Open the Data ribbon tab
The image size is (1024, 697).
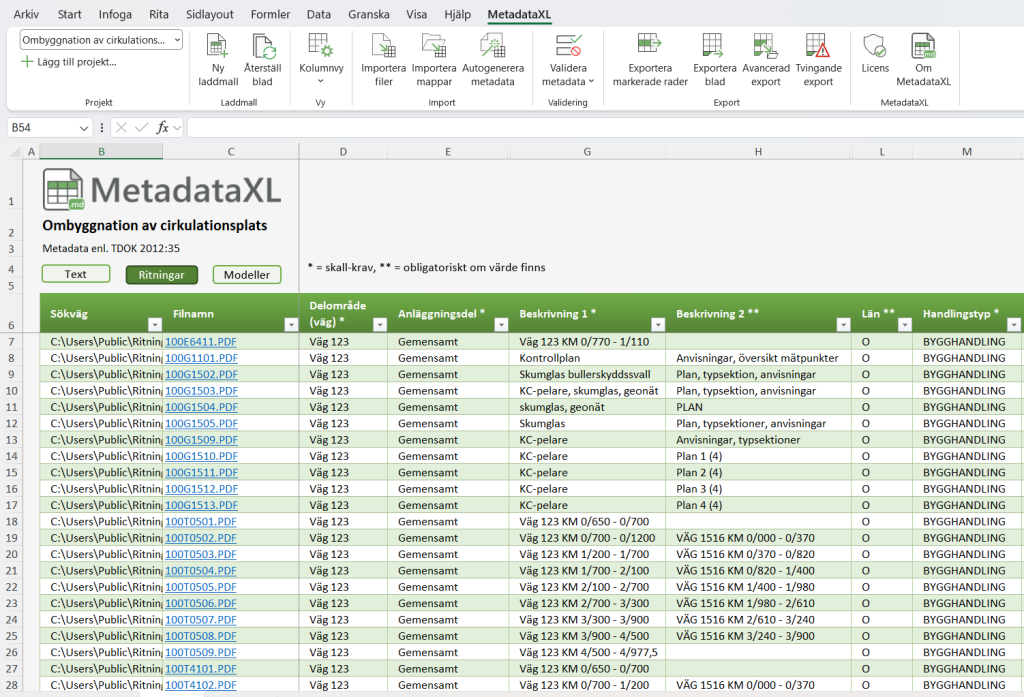[x=319, y=14]
